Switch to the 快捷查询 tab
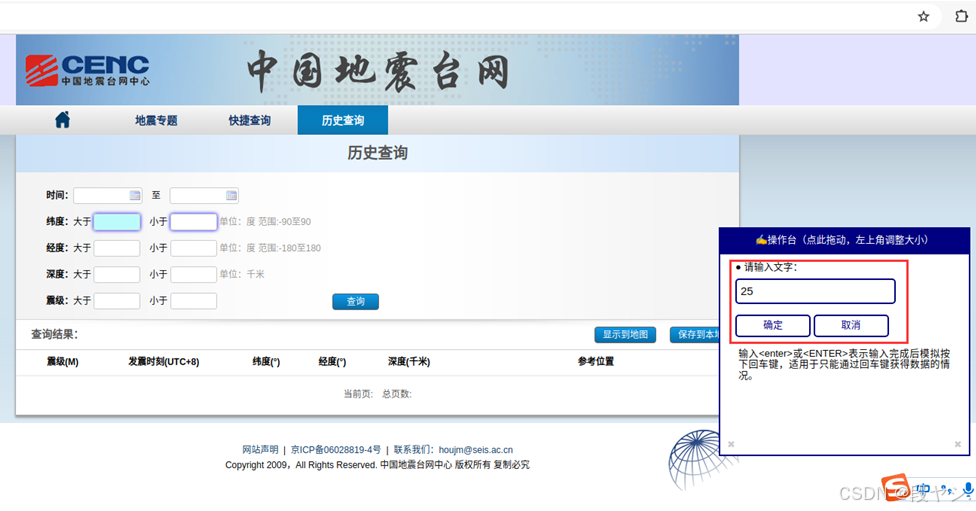Screen dimensions: 976x511 point(249,120)
